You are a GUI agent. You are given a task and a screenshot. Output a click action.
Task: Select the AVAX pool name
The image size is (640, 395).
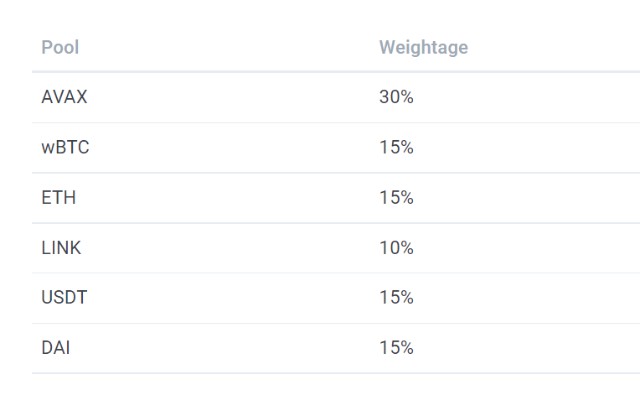click(x=64, y=97)
